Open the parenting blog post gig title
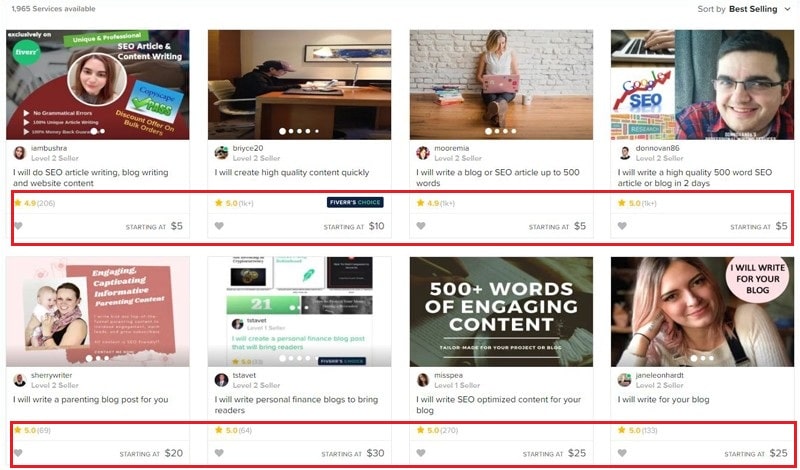 90,400
